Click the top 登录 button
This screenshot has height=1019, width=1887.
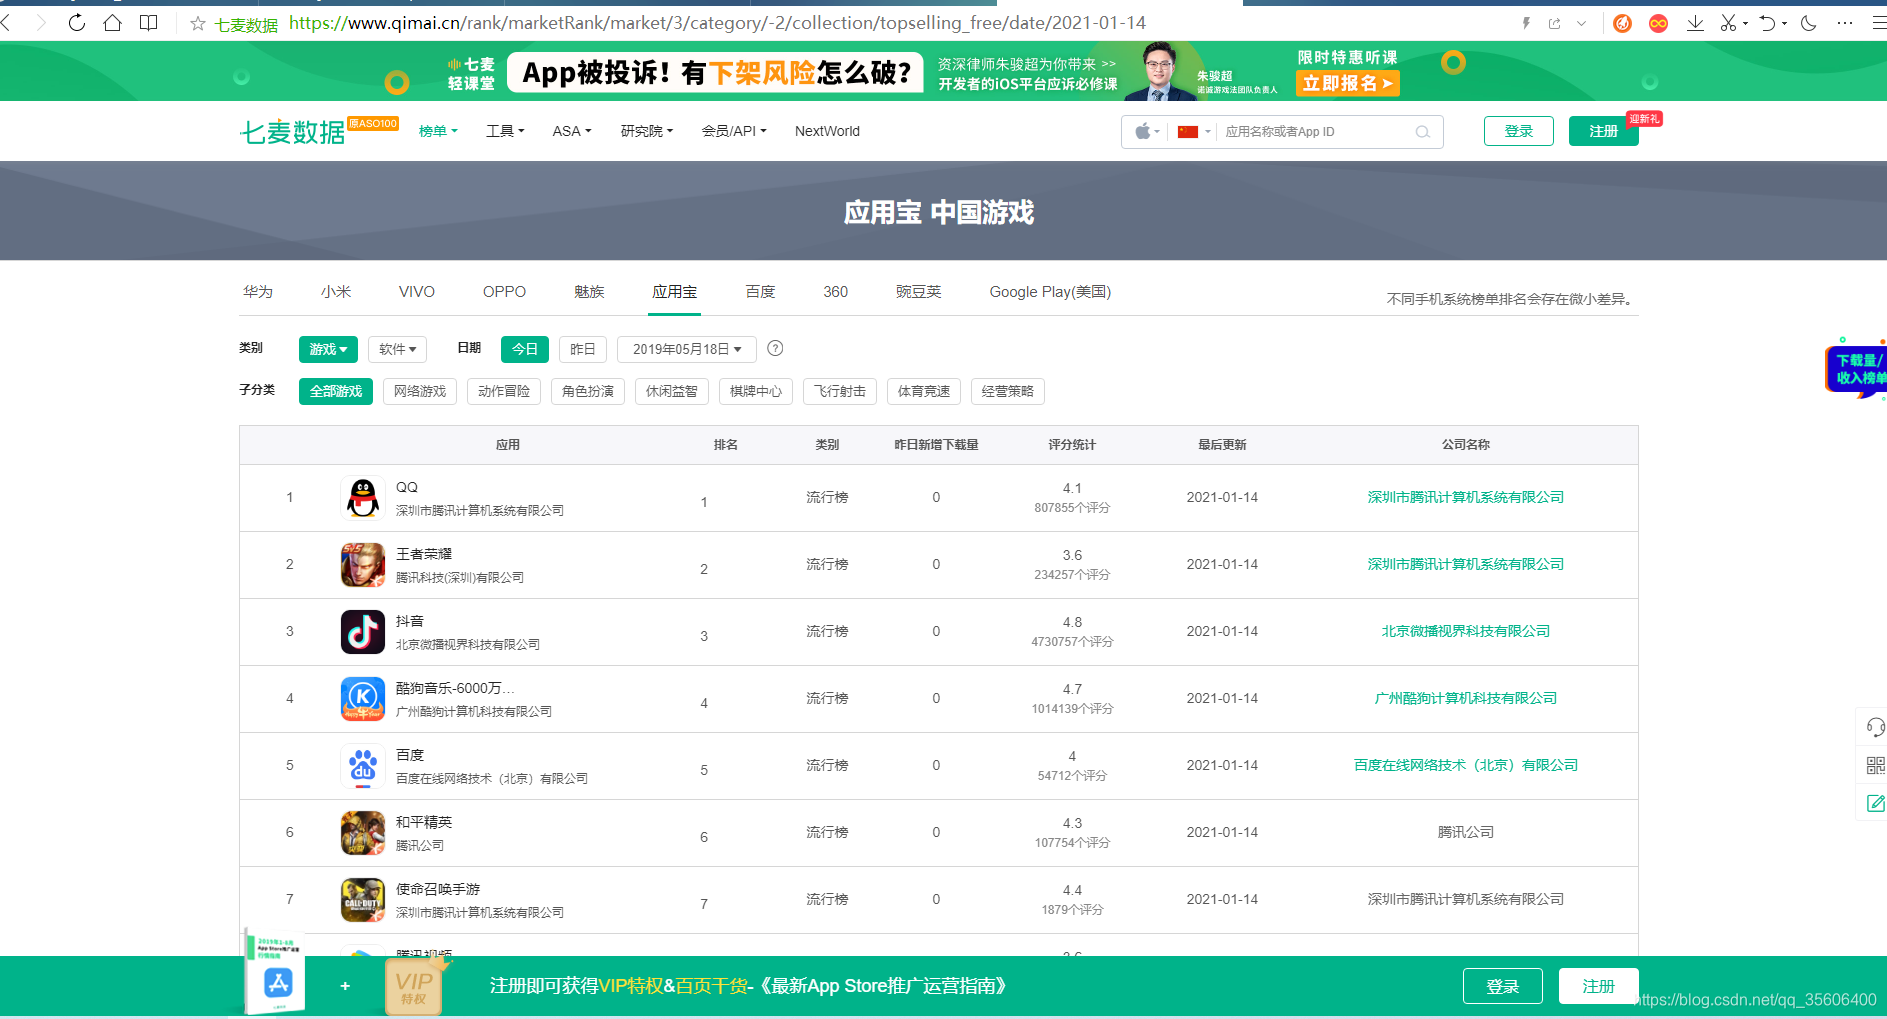(x=1518, y=131)
